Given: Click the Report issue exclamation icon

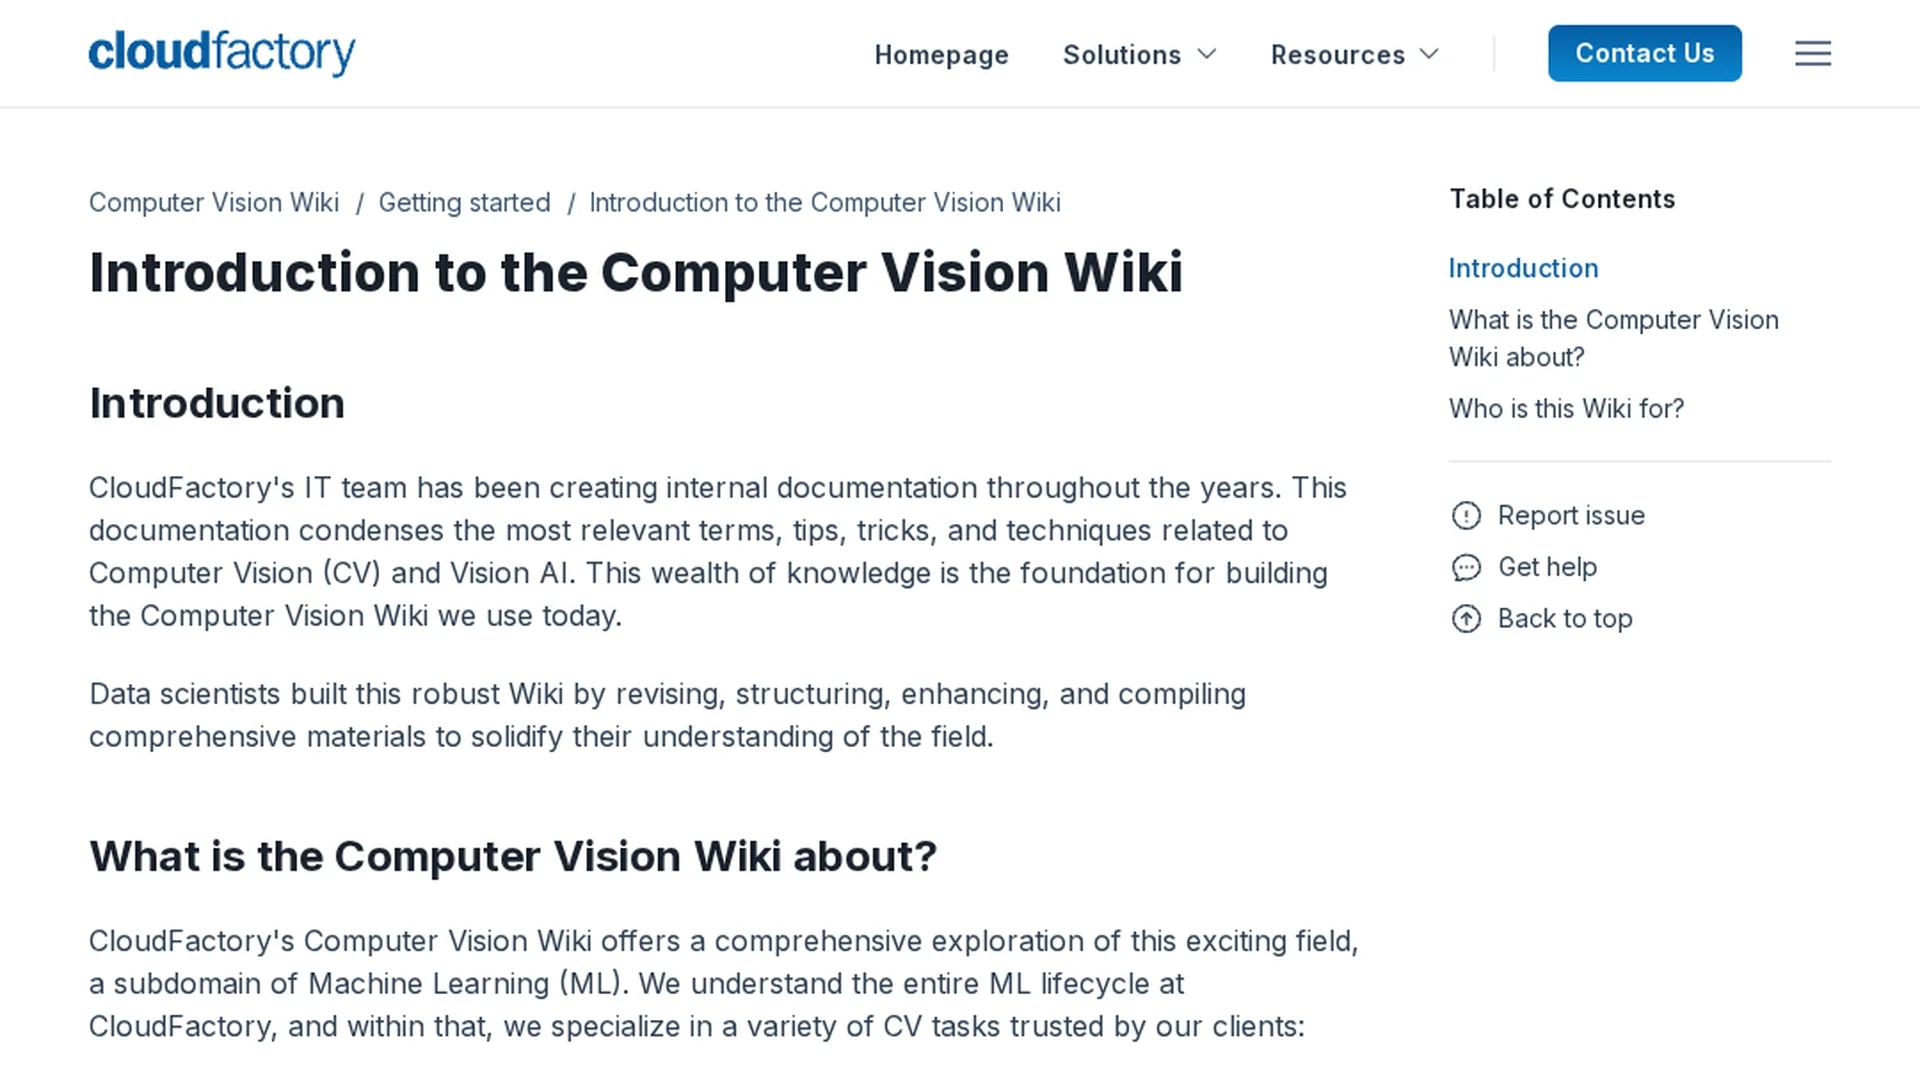Looking at the screenshot, I should pyautogui.click(x=1466, y=516).
